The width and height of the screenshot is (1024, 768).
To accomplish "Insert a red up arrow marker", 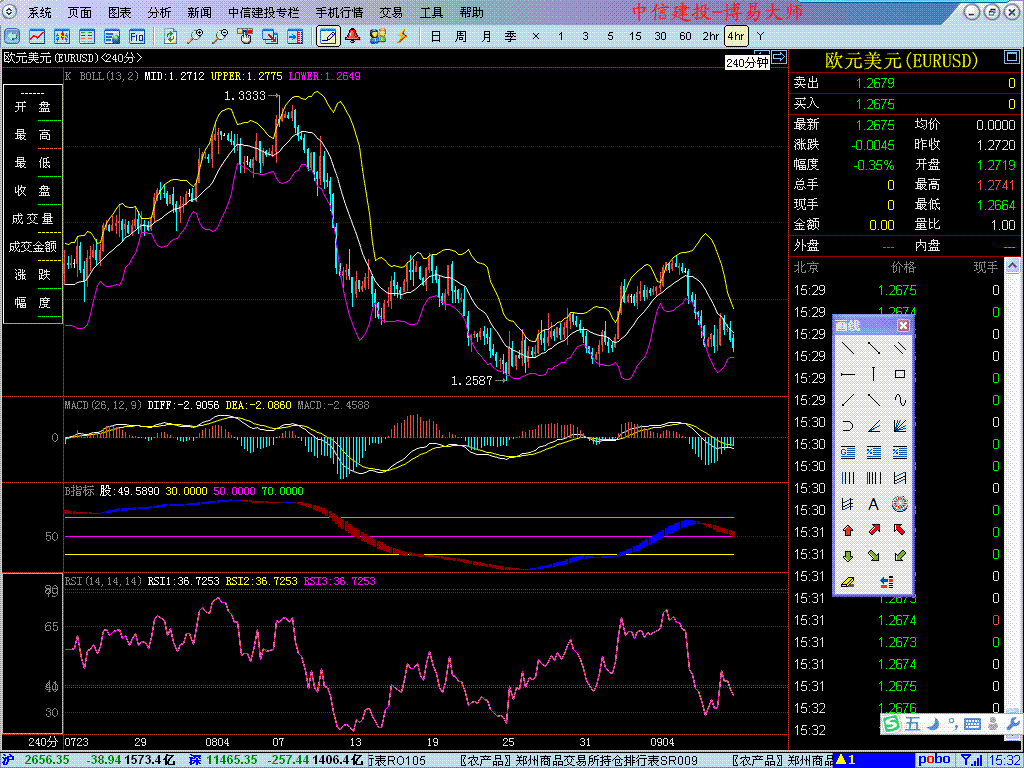I will point(847,530).
